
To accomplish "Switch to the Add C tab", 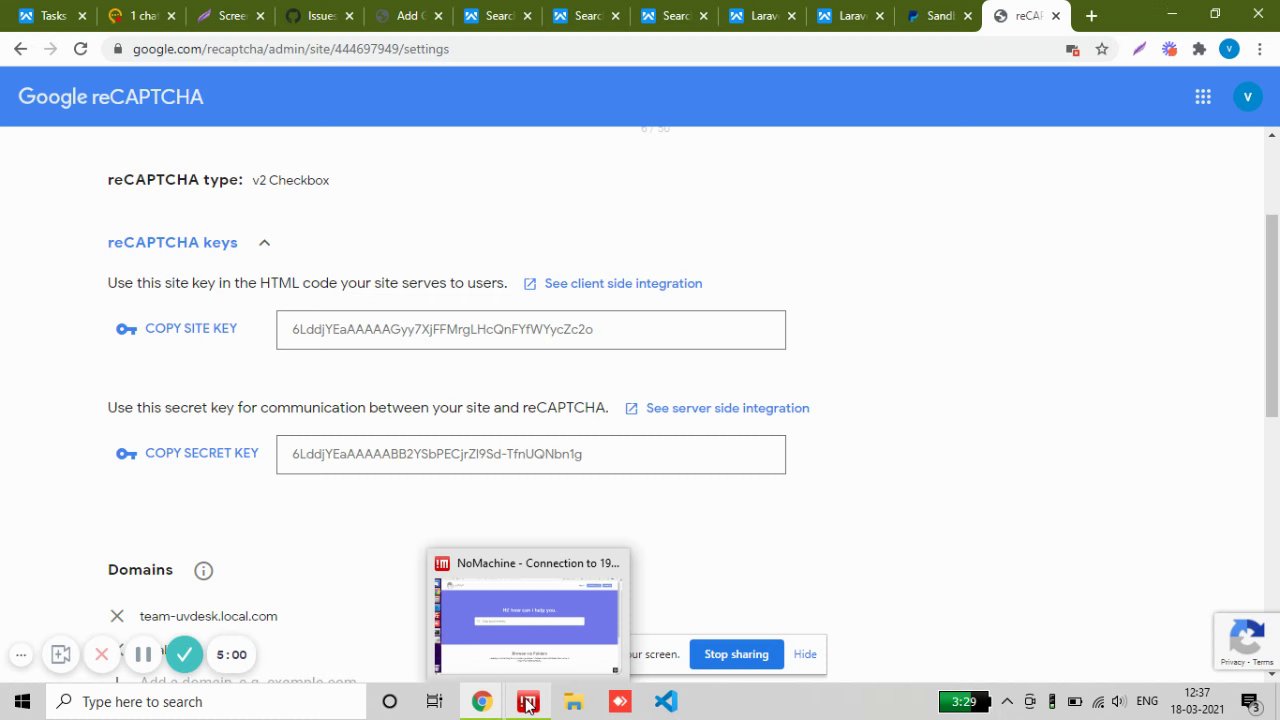I will pyautogui.click(x=405, y=16).
